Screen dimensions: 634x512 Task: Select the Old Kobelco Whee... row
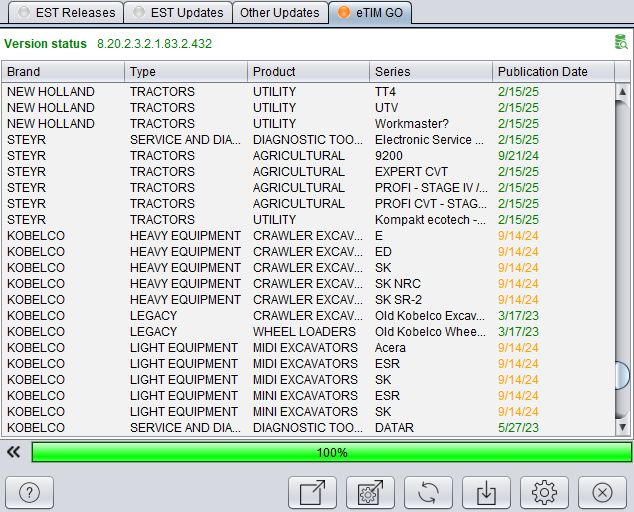pyautogui.click(x=308, y=332)
